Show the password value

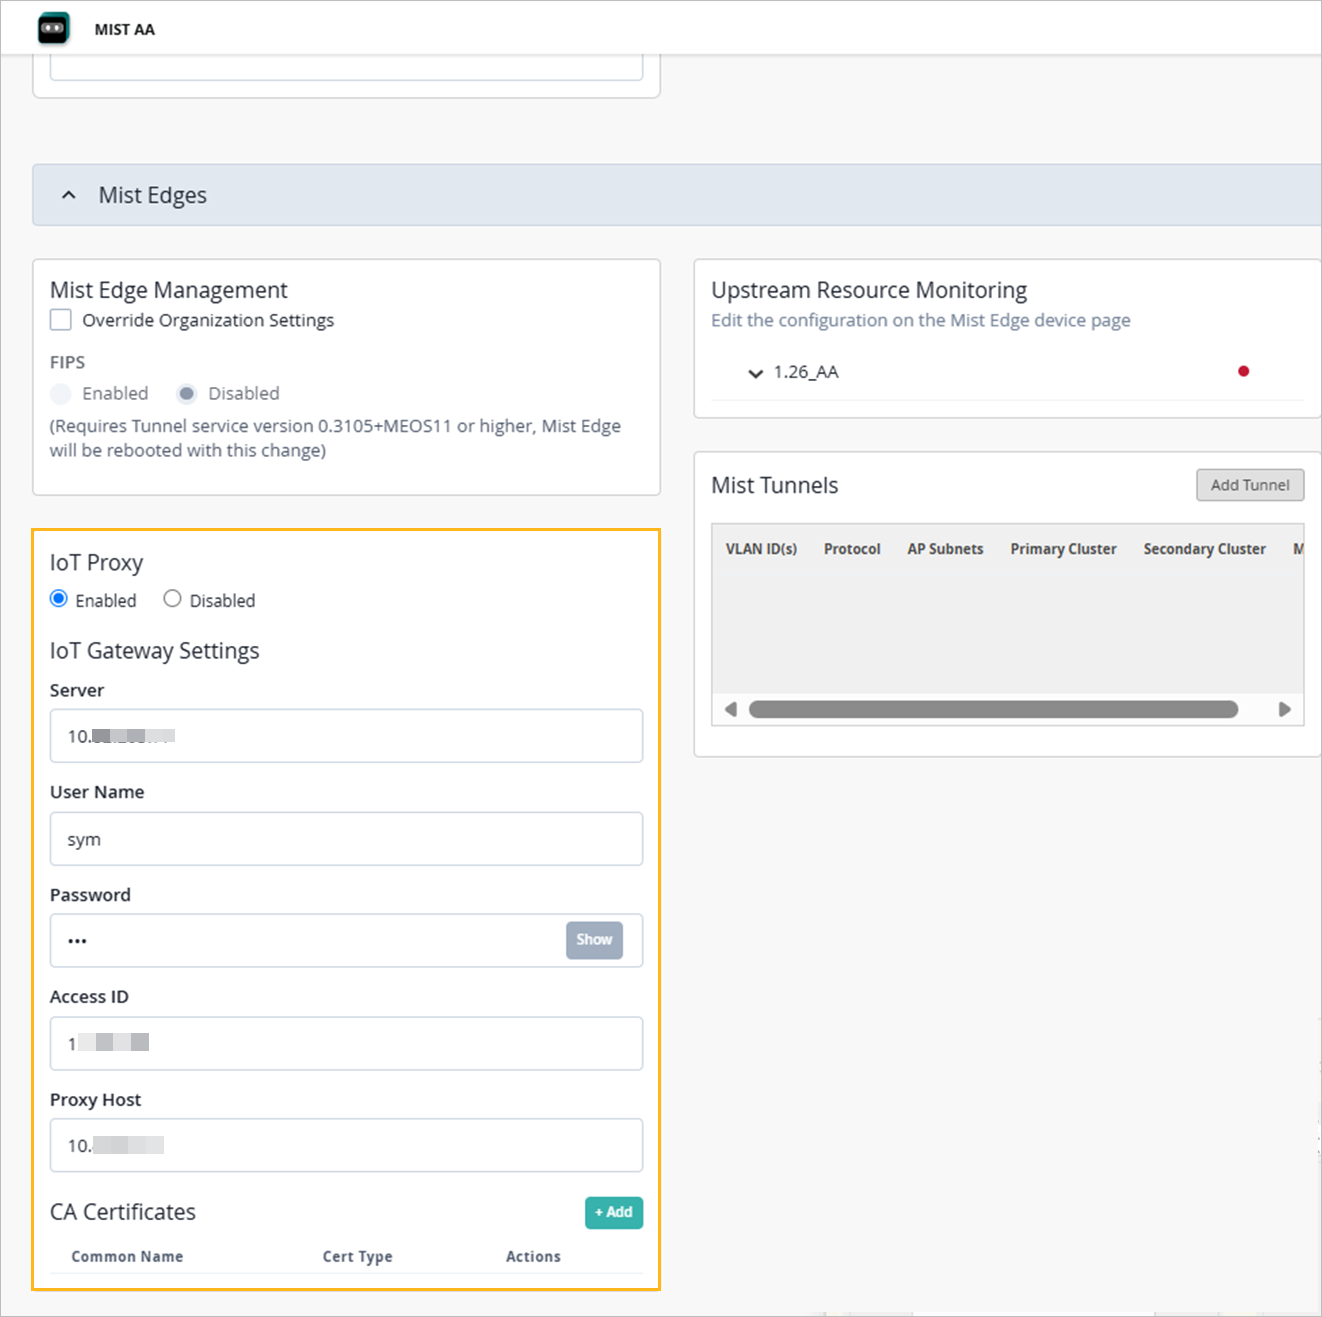(x=594, y=940)
